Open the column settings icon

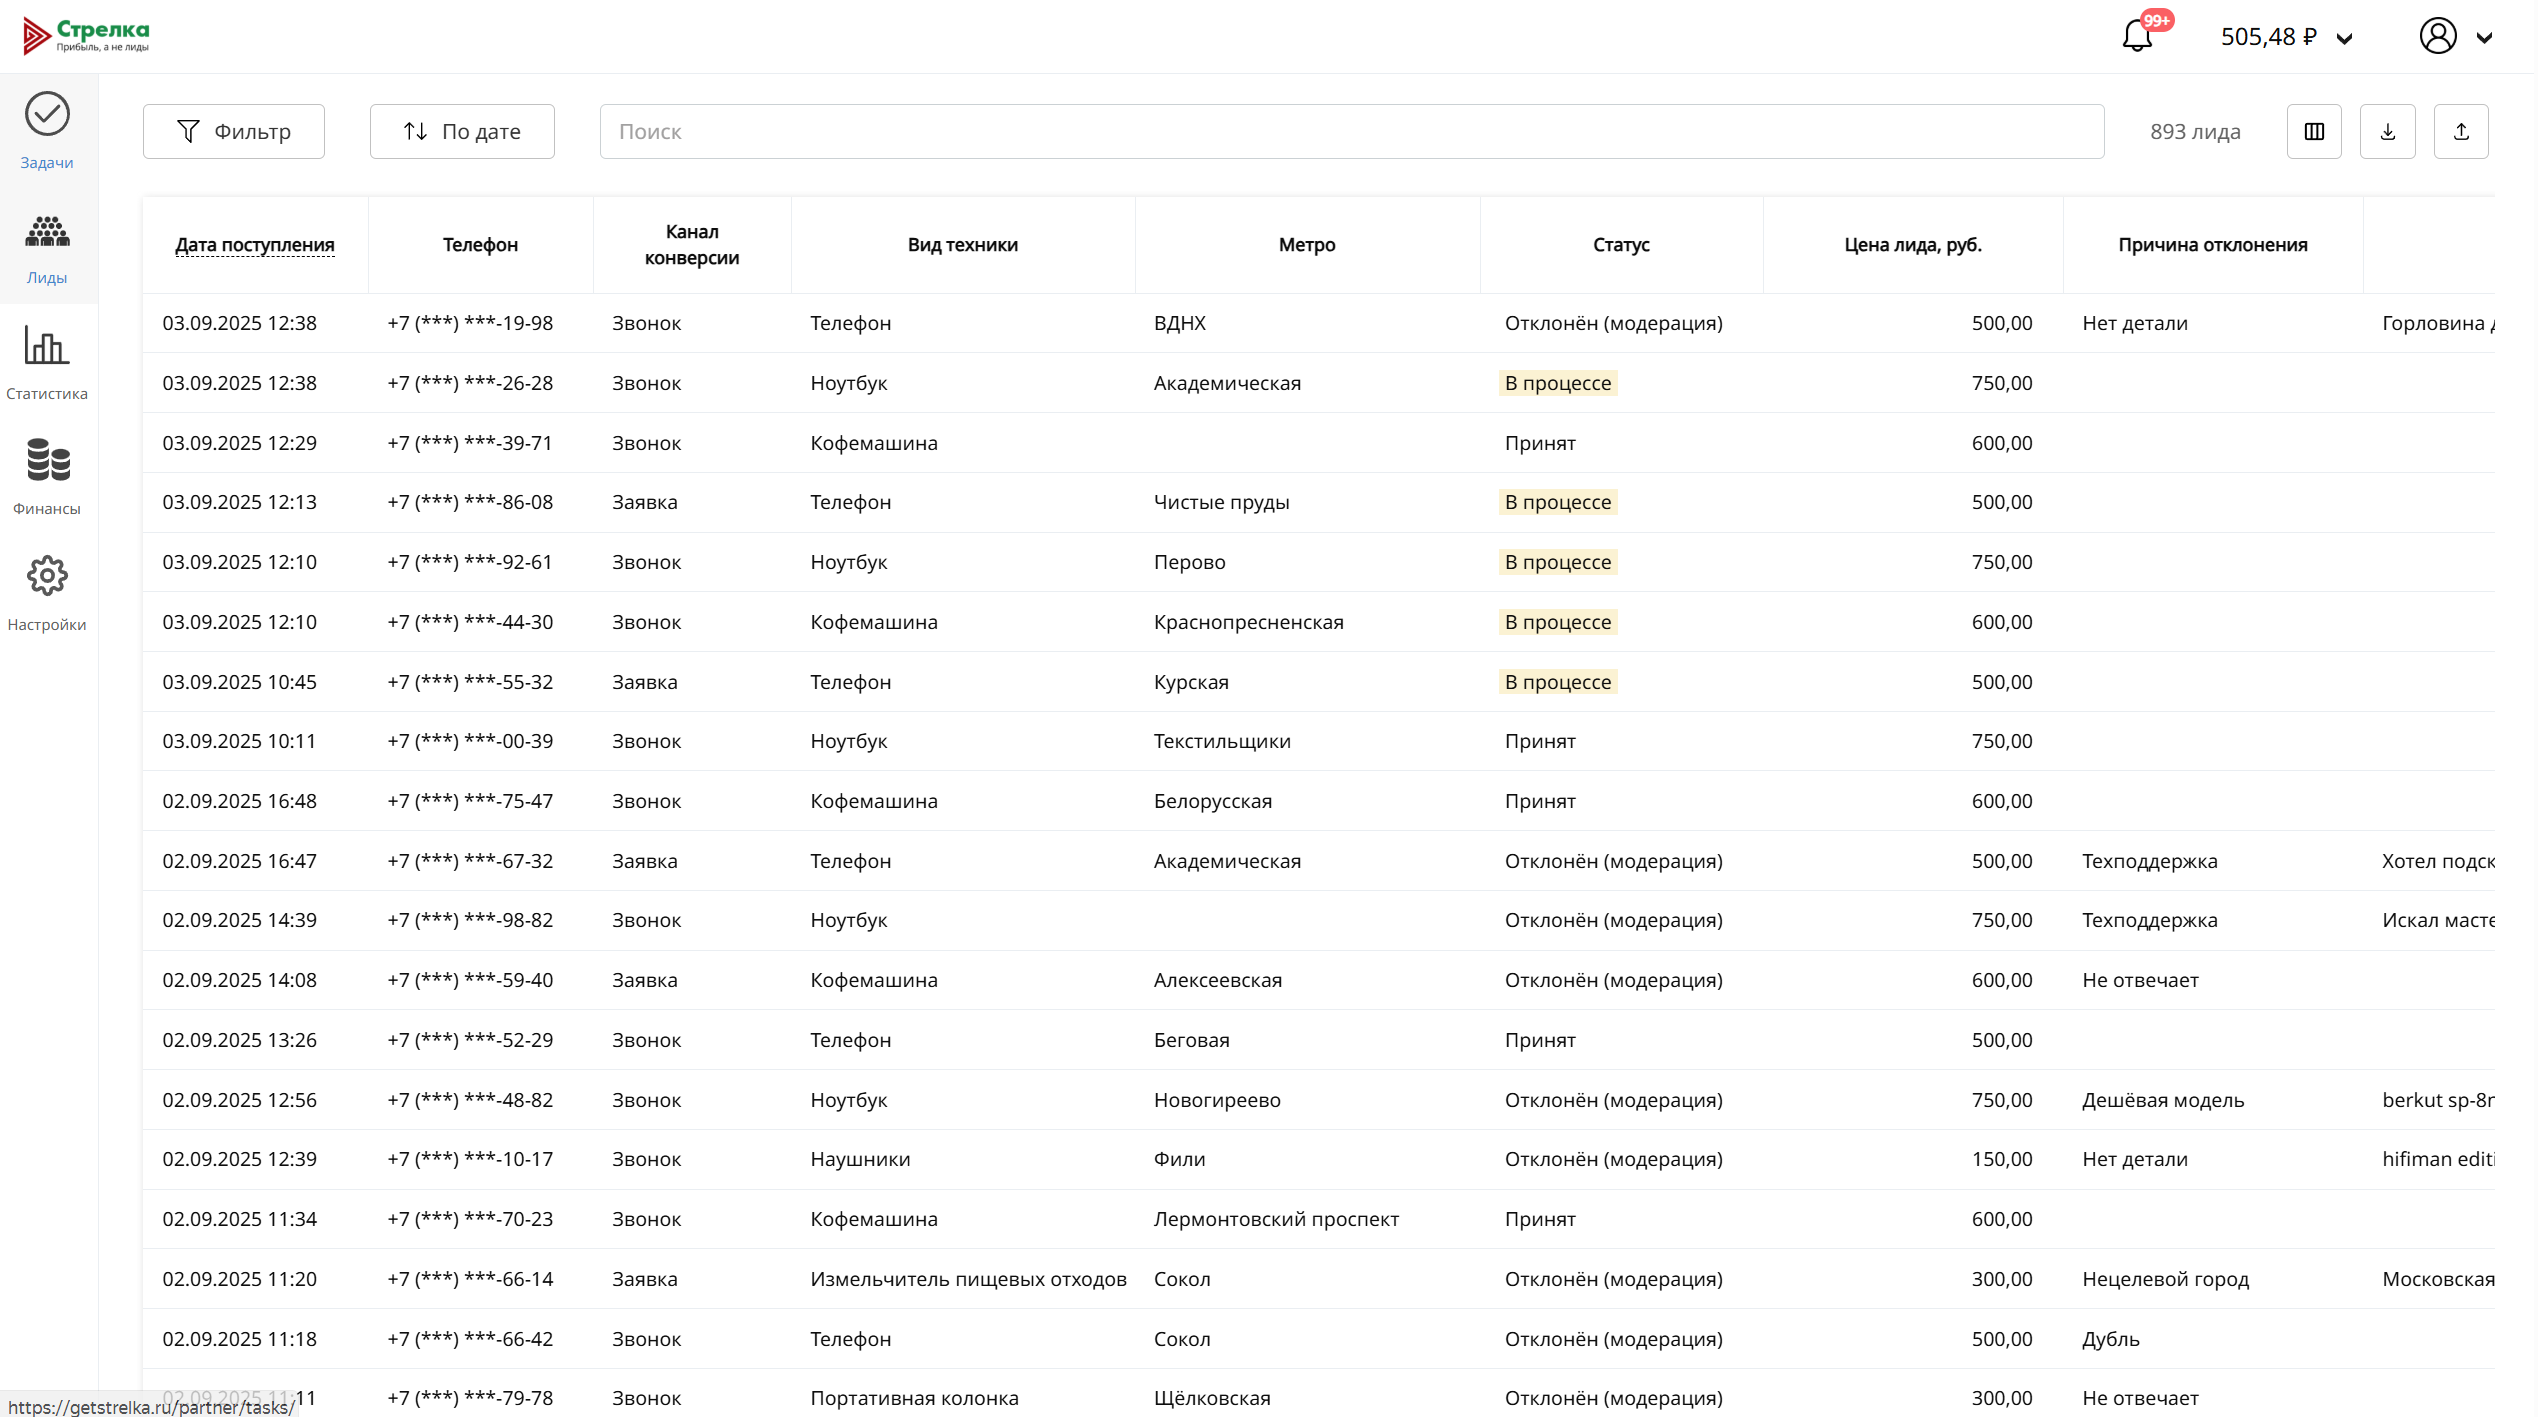click(x=2314, y=132)
